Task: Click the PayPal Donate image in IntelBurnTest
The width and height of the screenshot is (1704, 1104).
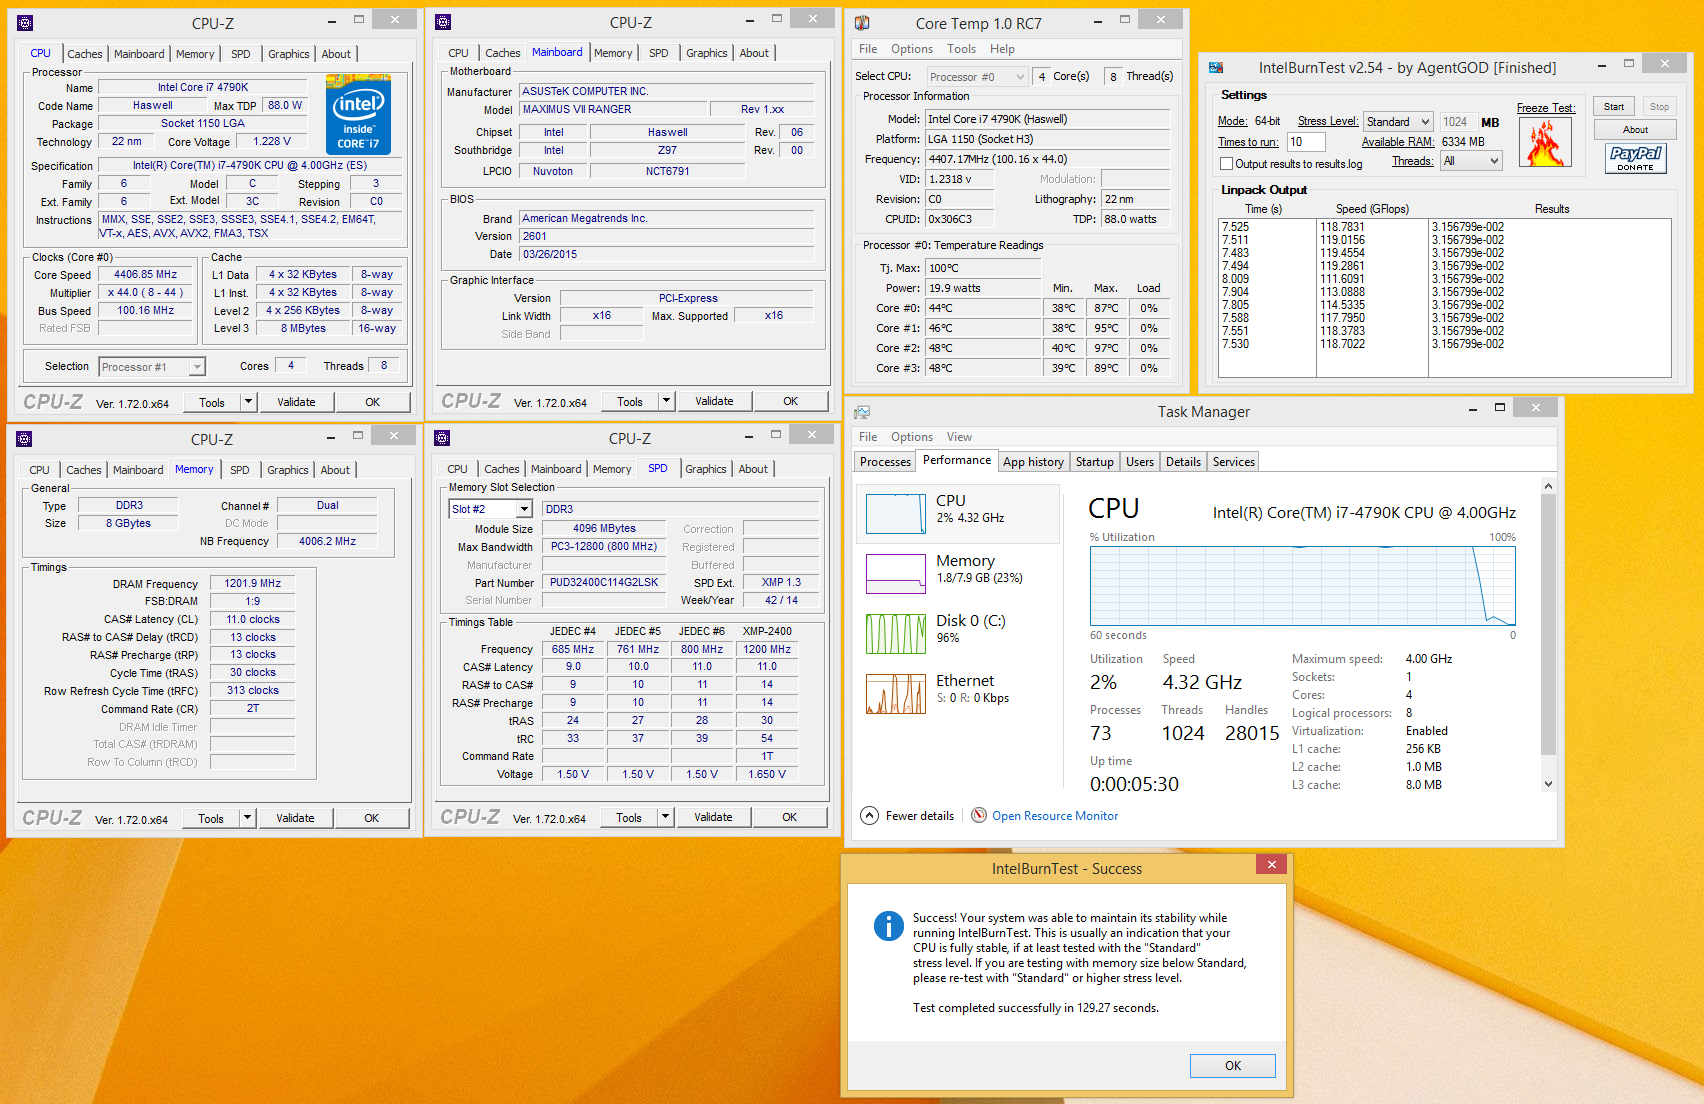Action: pyautogui.click(x=1635, y=158)
